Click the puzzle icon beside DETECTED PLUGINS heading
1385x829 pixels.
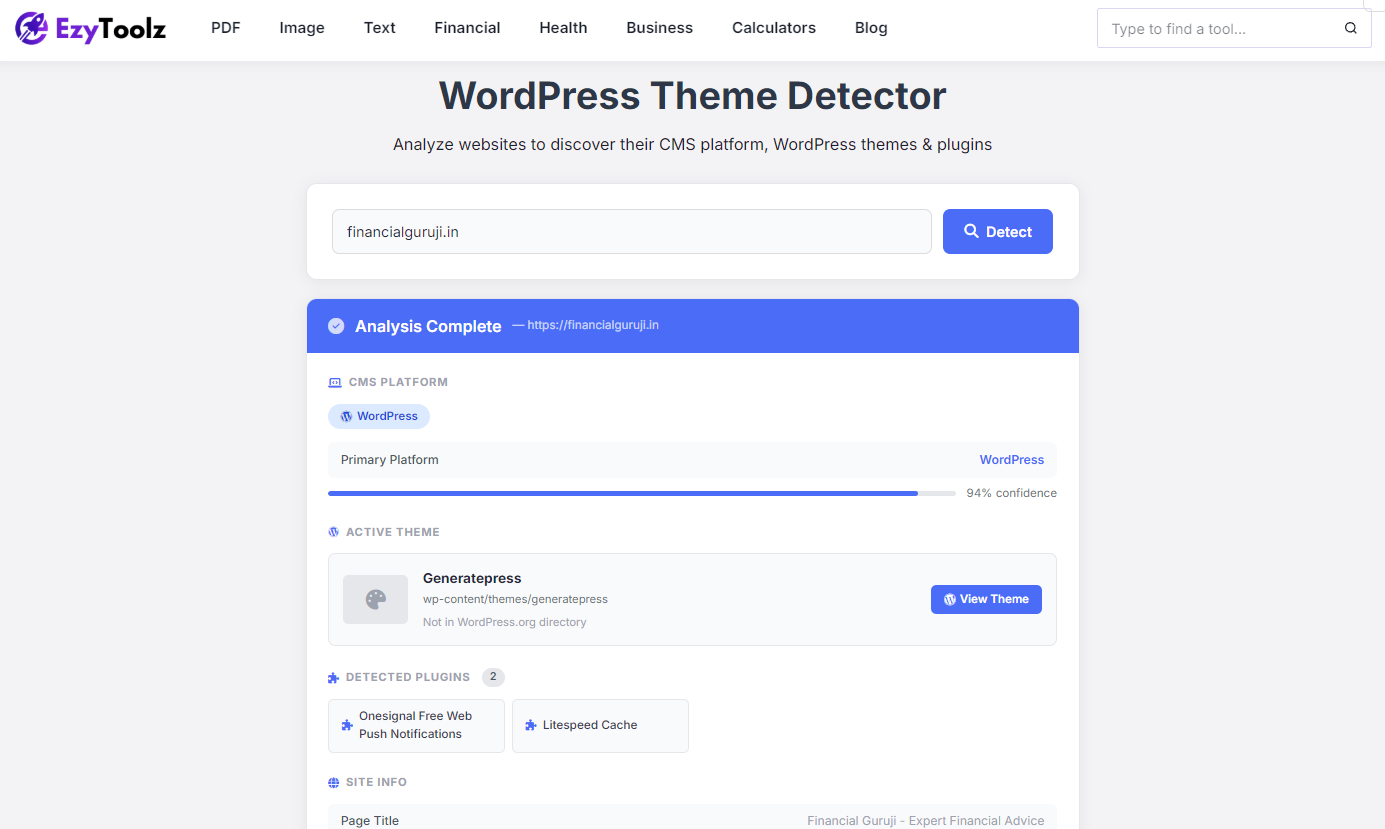pyautogui.click(x=333, y=677)
